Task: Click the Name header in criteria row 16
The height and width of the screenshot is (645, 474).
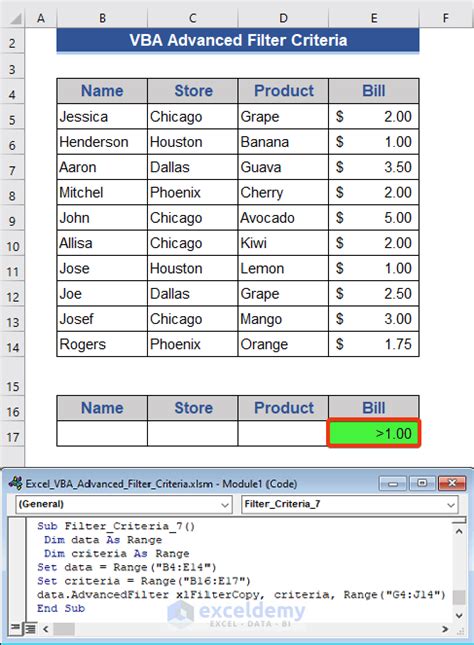Action: (x=102, y=408)
